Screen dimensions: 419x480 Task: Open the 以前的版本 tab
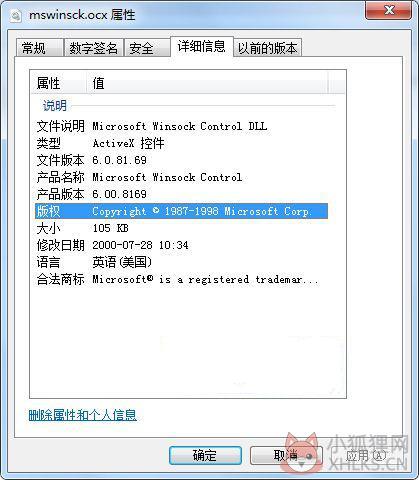pyautogui.click(x=267, y=48)
